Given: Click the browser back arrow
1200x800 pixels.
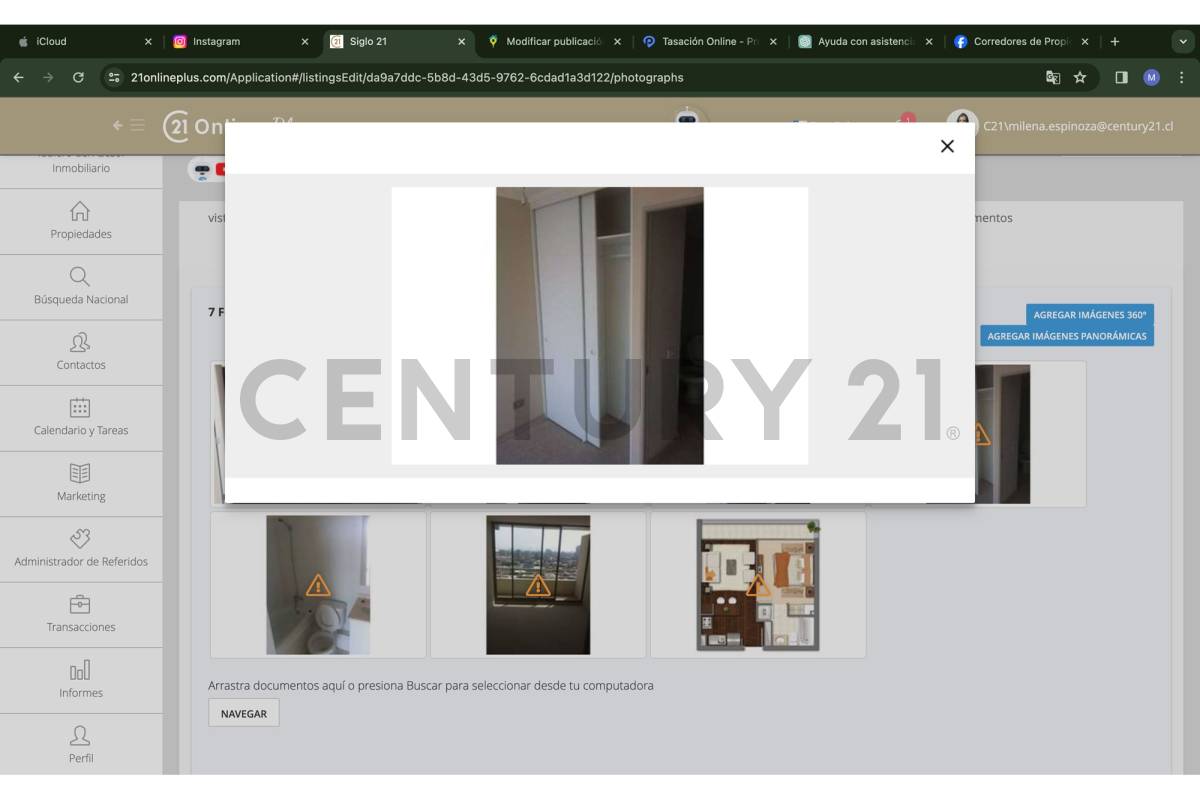Looking at the screenshot, I should 18,77.
